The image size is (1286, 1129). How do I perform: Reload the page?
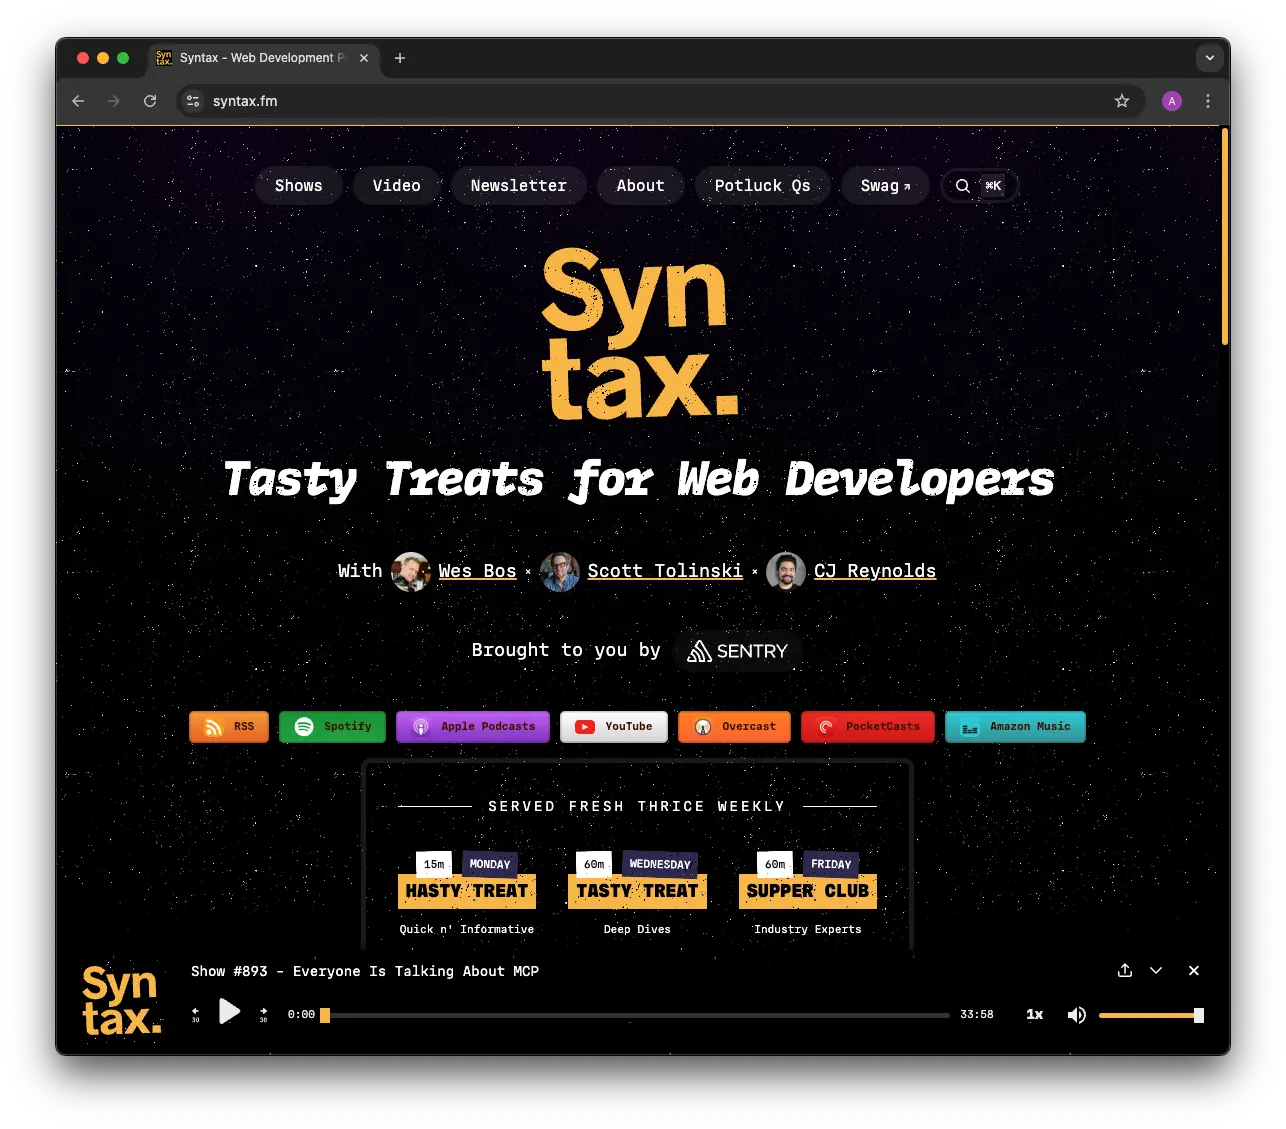coord(150,101)
